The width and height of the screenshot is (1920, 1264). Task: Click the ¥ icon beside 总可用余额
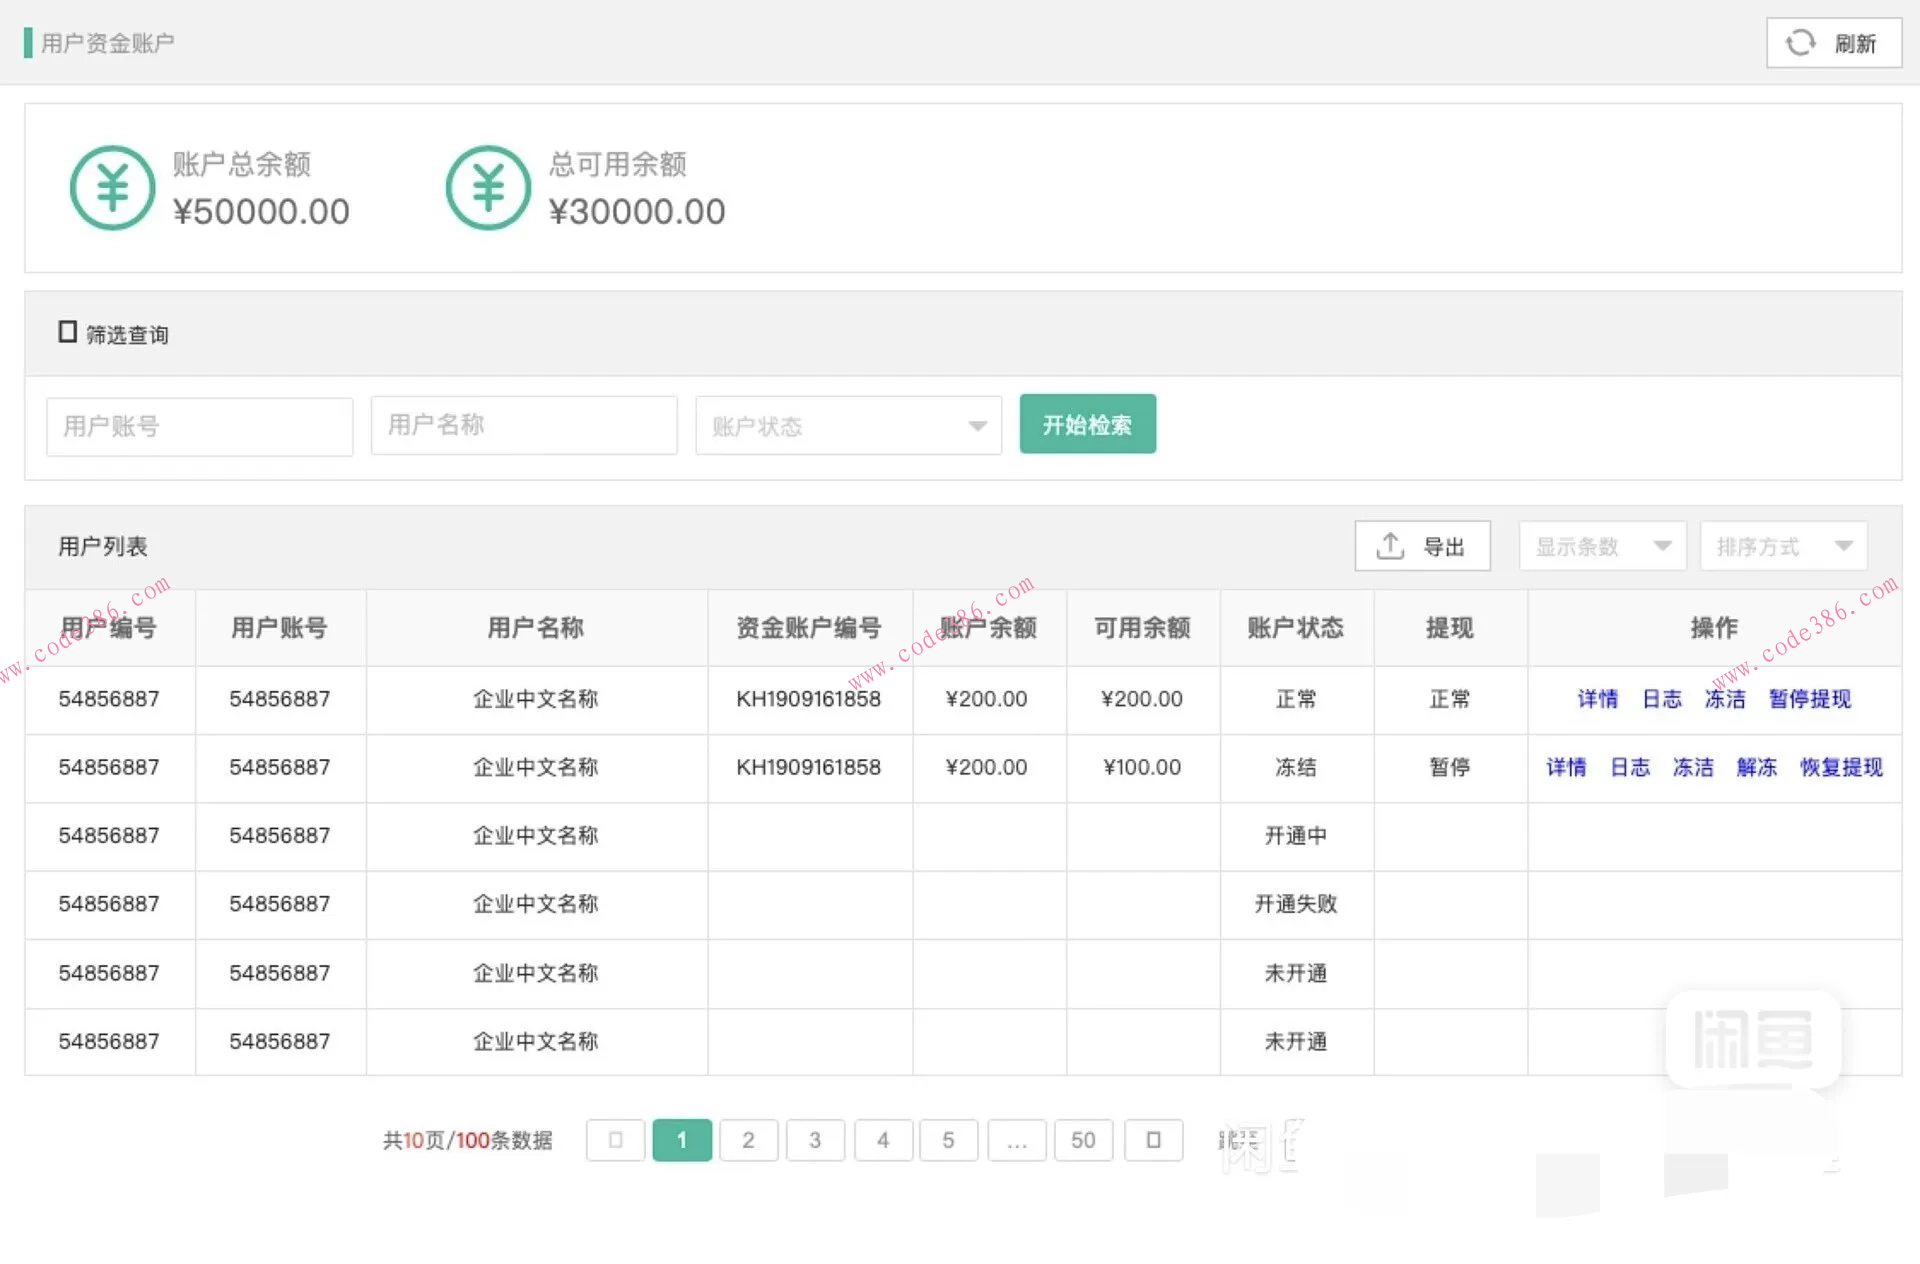click(487, 188)
